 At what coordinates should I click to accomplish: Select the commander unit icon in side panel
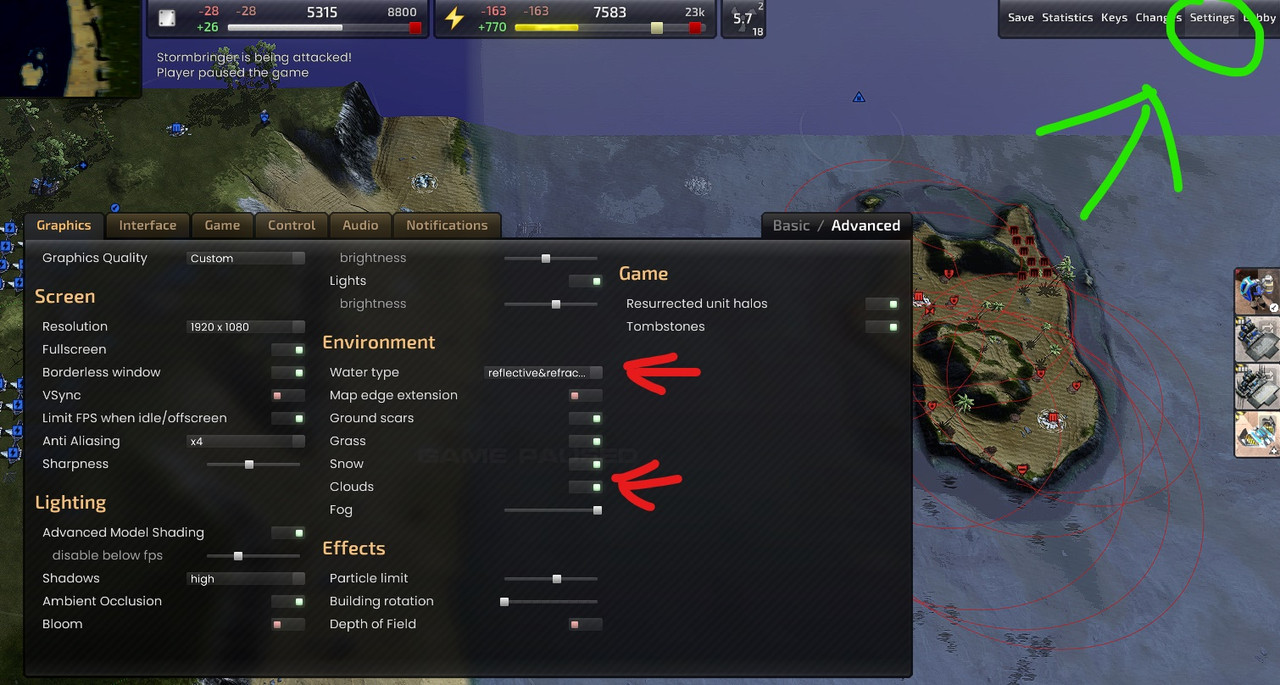click(x=1257, y=291)
